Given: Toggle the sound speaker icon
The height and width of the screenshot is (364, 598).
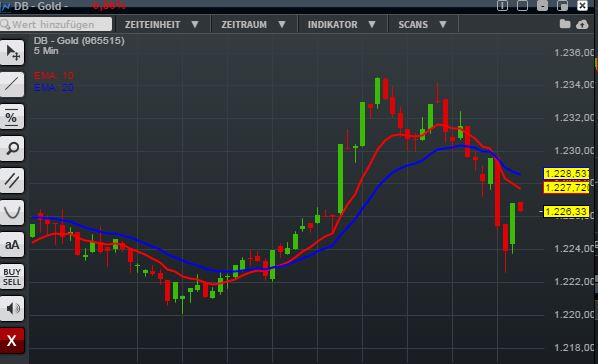Looking at the screenshot, I should [12, 308].
